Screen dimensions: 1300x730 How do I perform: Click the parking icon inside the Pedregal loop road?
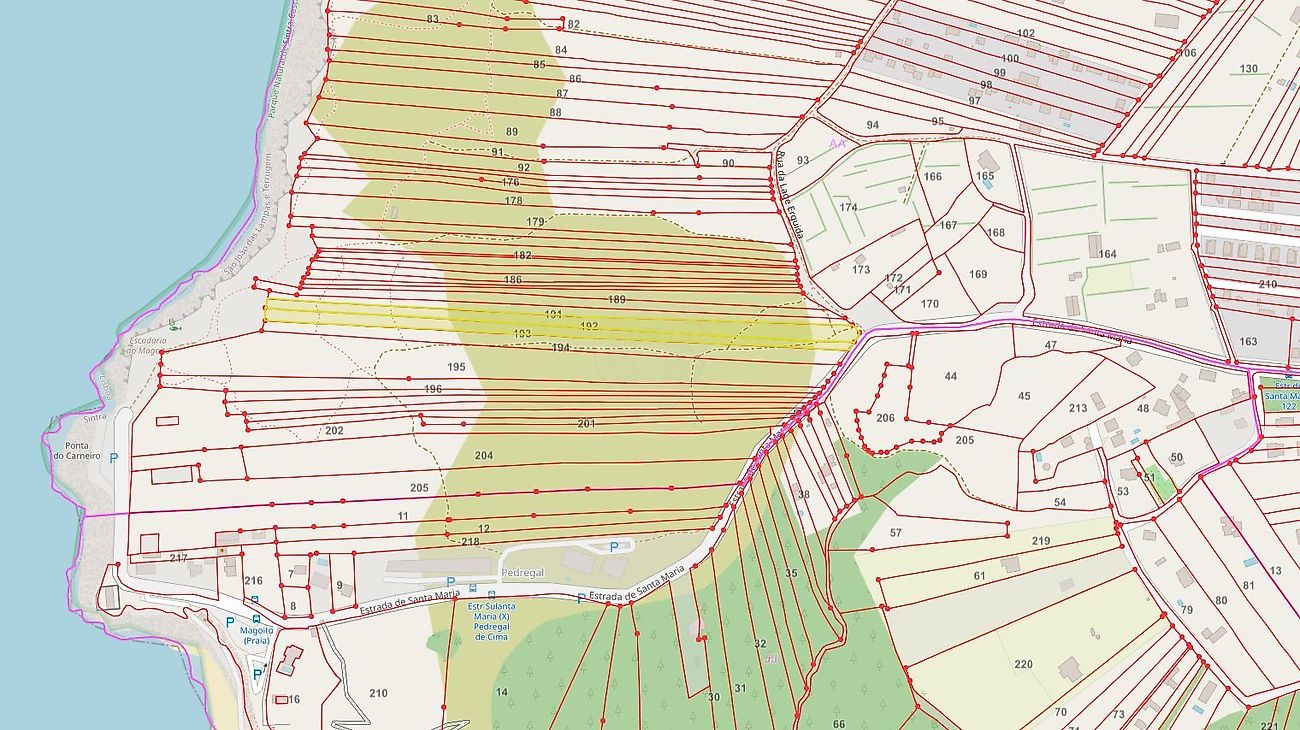(614, 547)
